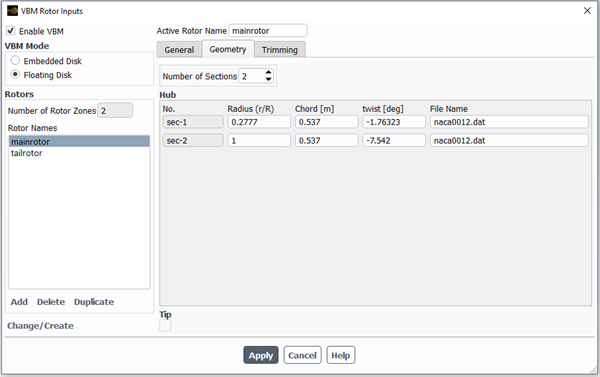Click Duplicate below rotor list
Image resolution: width=600 pixels, height=377 pixels.
point(94,302)
